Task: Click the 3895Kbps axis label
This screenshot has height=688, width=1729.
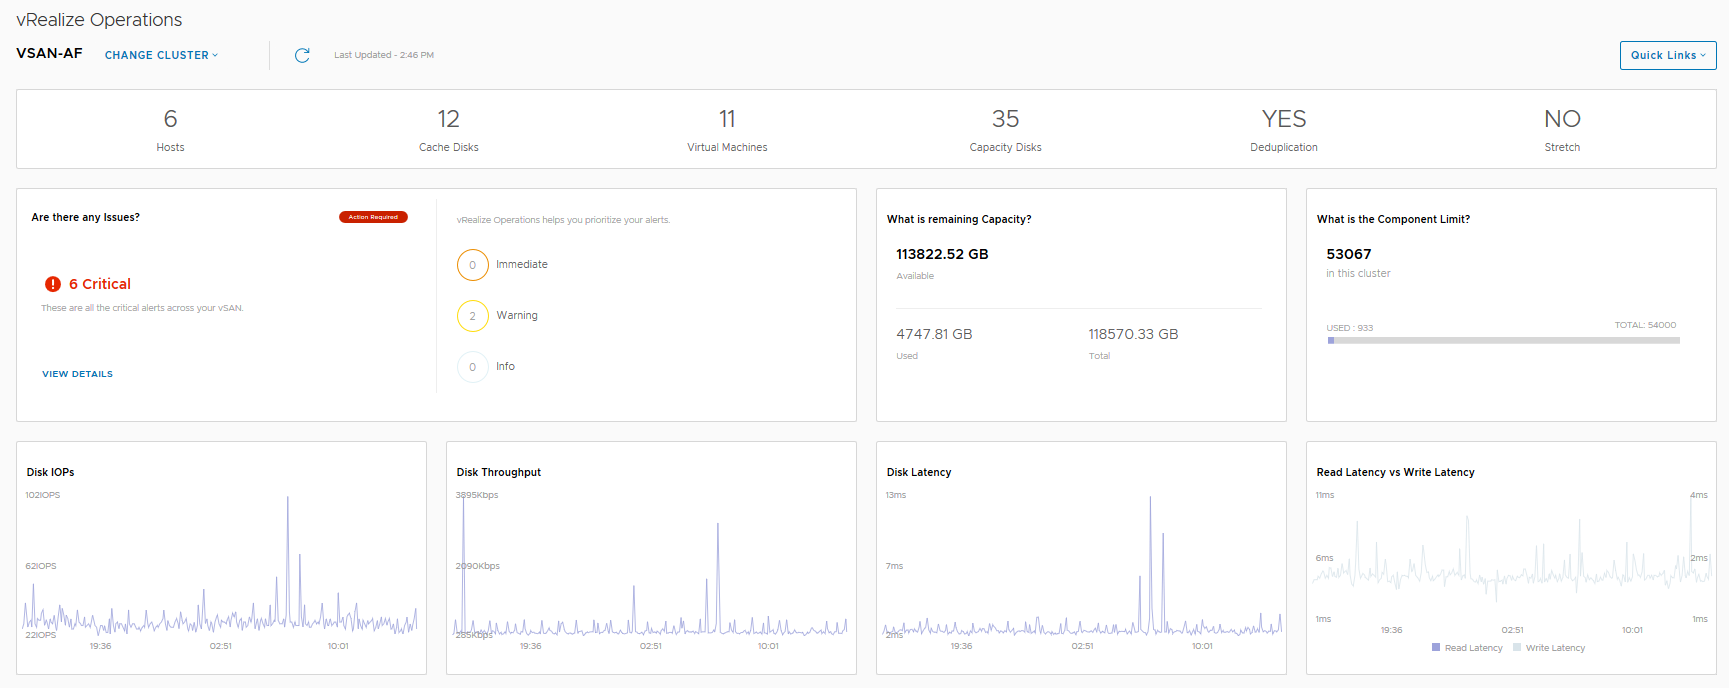Action: point(477,495)
